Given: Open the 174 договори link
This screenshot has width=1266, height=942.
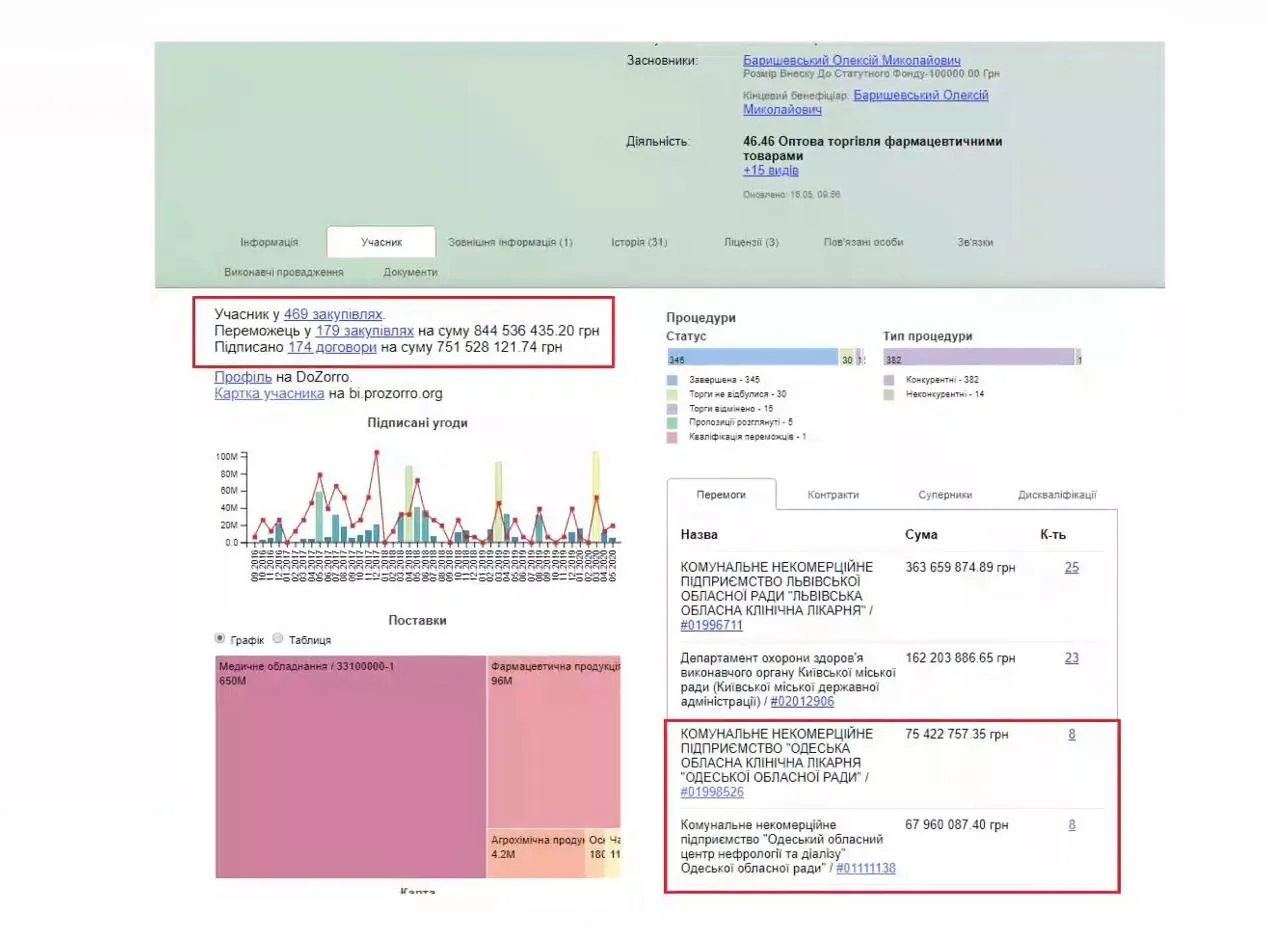Looking at the screenshot, I should point(332,347).
